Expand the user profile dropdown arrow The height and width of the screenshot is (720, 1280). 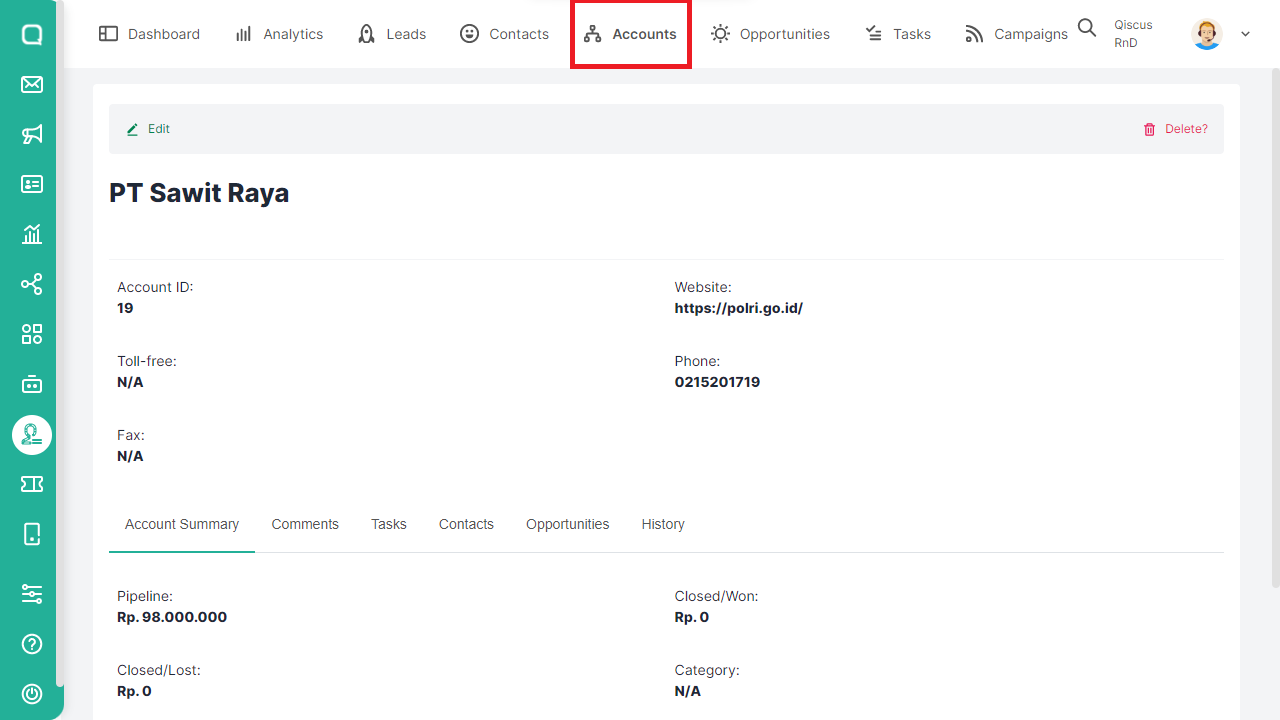tap(1245, 34)
